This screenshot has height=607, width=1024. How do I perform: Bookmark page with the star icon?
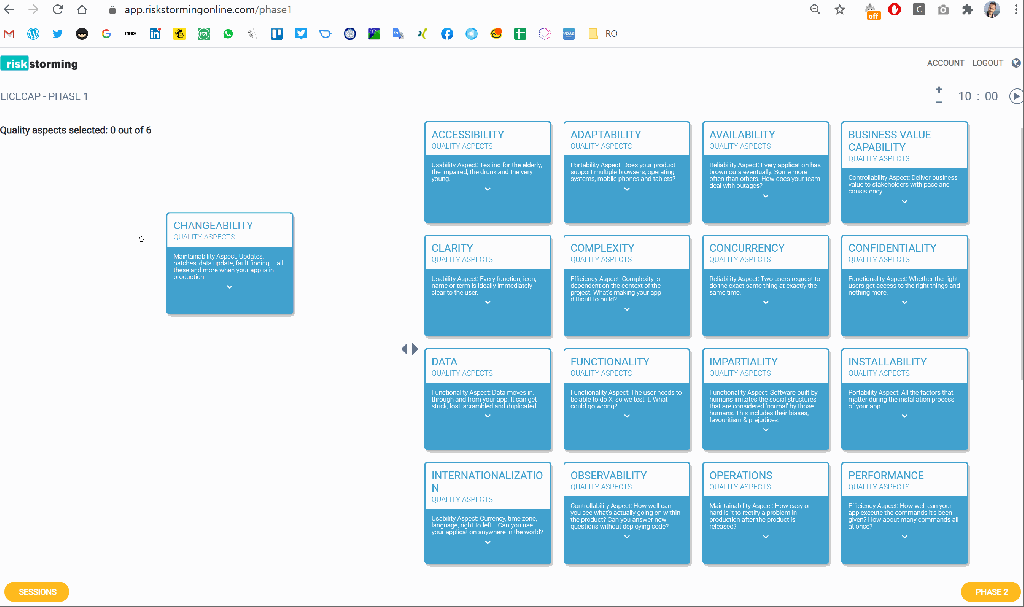tap(840, 9)
